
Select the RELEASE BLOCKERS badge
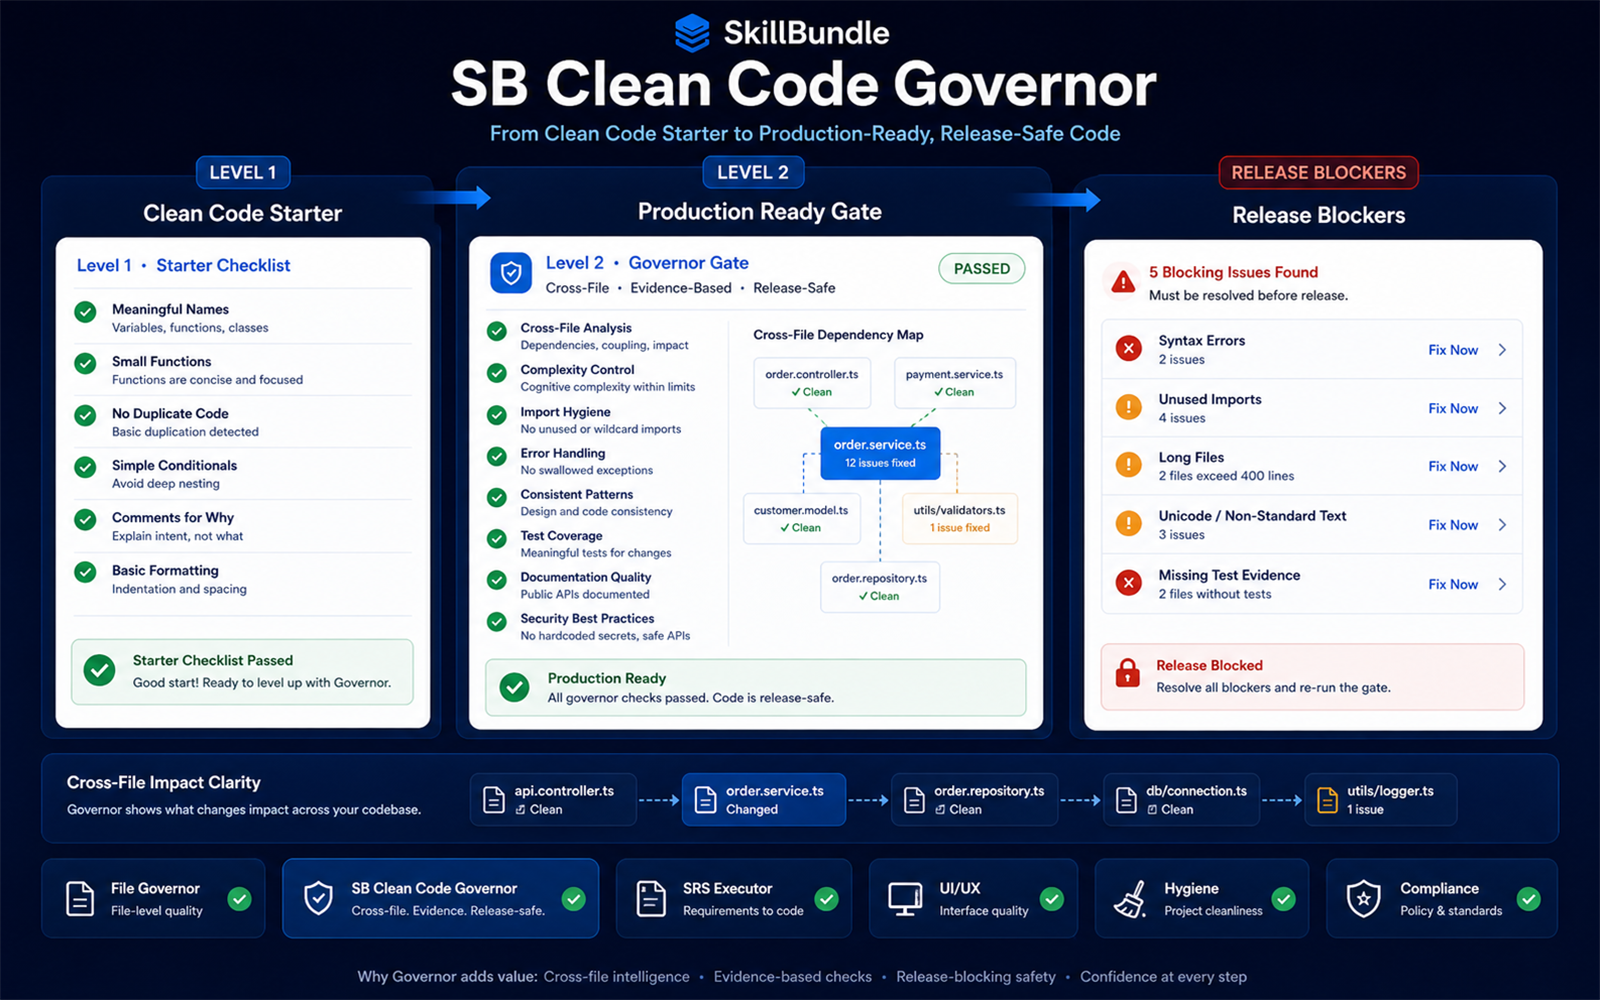1318,172
